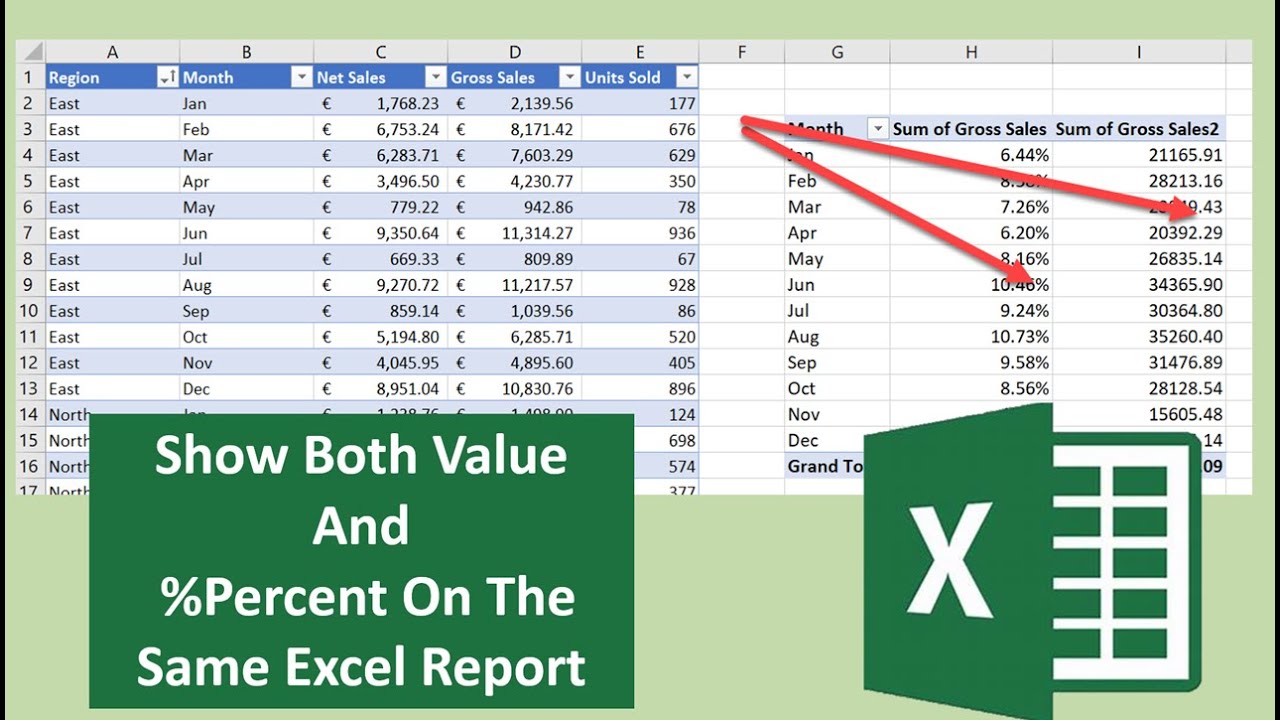The image size is (1280, 720).
Task: Open the Month column filter dropdown in table
Action: [x=301, y=77]
